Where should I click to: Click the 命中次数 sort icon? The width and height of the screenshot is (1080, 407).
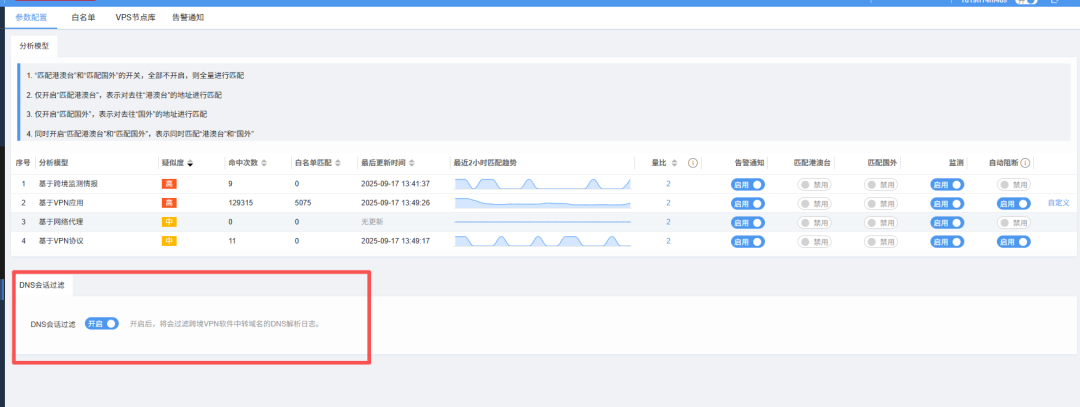pos(264,163)
